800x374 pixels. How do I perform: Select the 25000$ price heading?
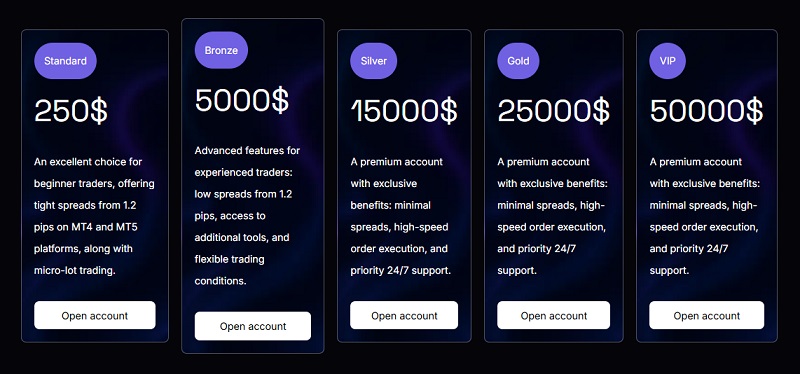(x=554, y=111)
